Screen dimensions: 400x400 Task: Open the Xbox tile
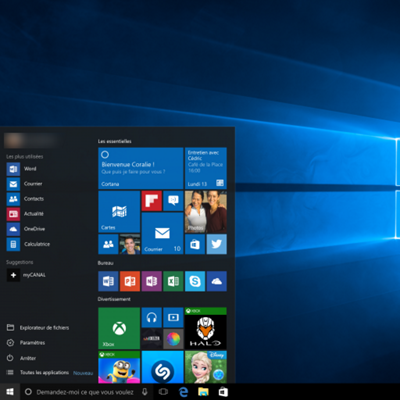coord(119,328)
